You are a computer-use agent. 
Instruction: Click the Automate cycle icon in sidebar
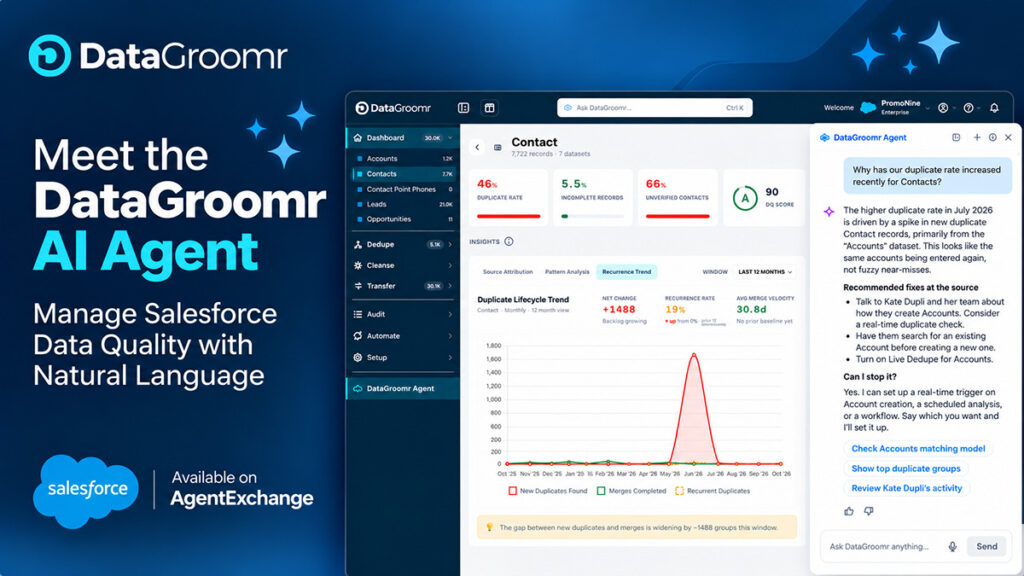[358, 336]
